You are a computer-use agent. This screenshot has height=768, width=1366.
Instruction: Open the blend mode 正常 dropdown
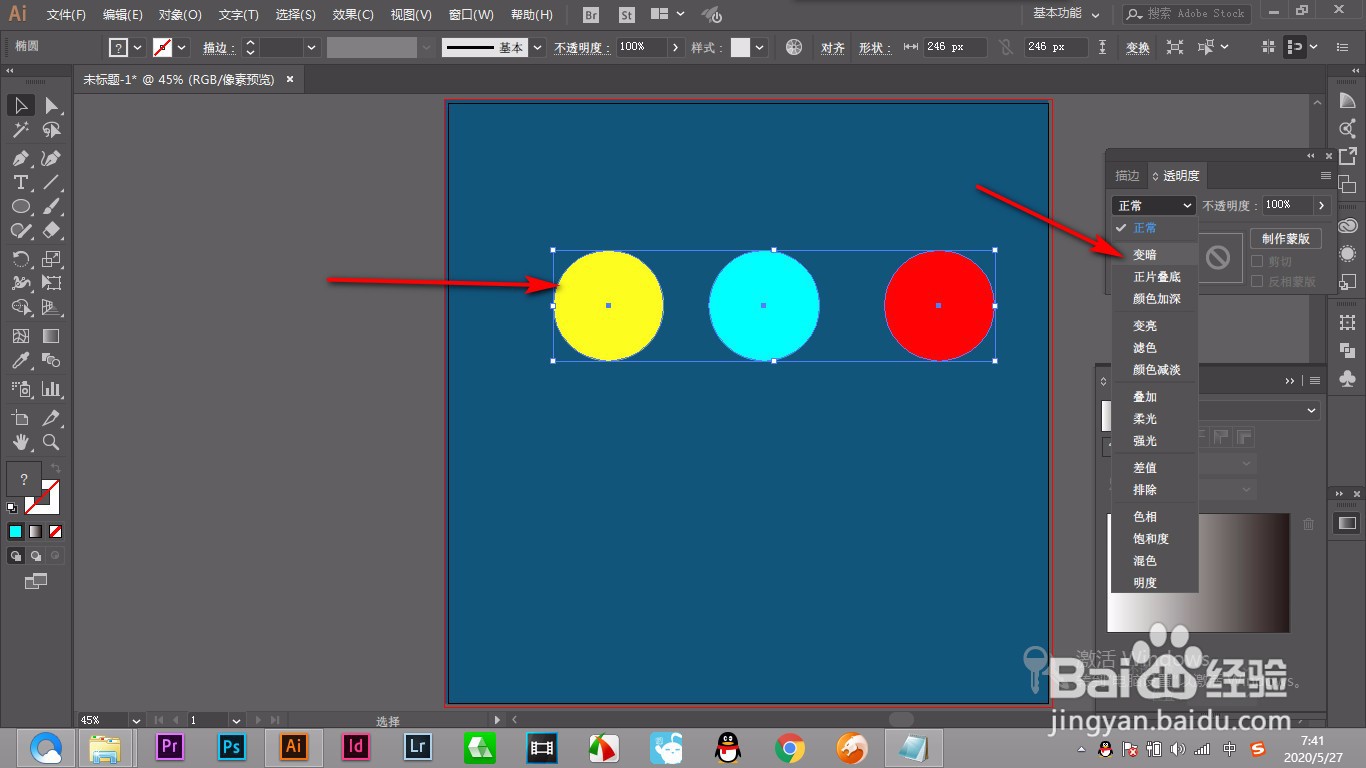(1153, 205)
